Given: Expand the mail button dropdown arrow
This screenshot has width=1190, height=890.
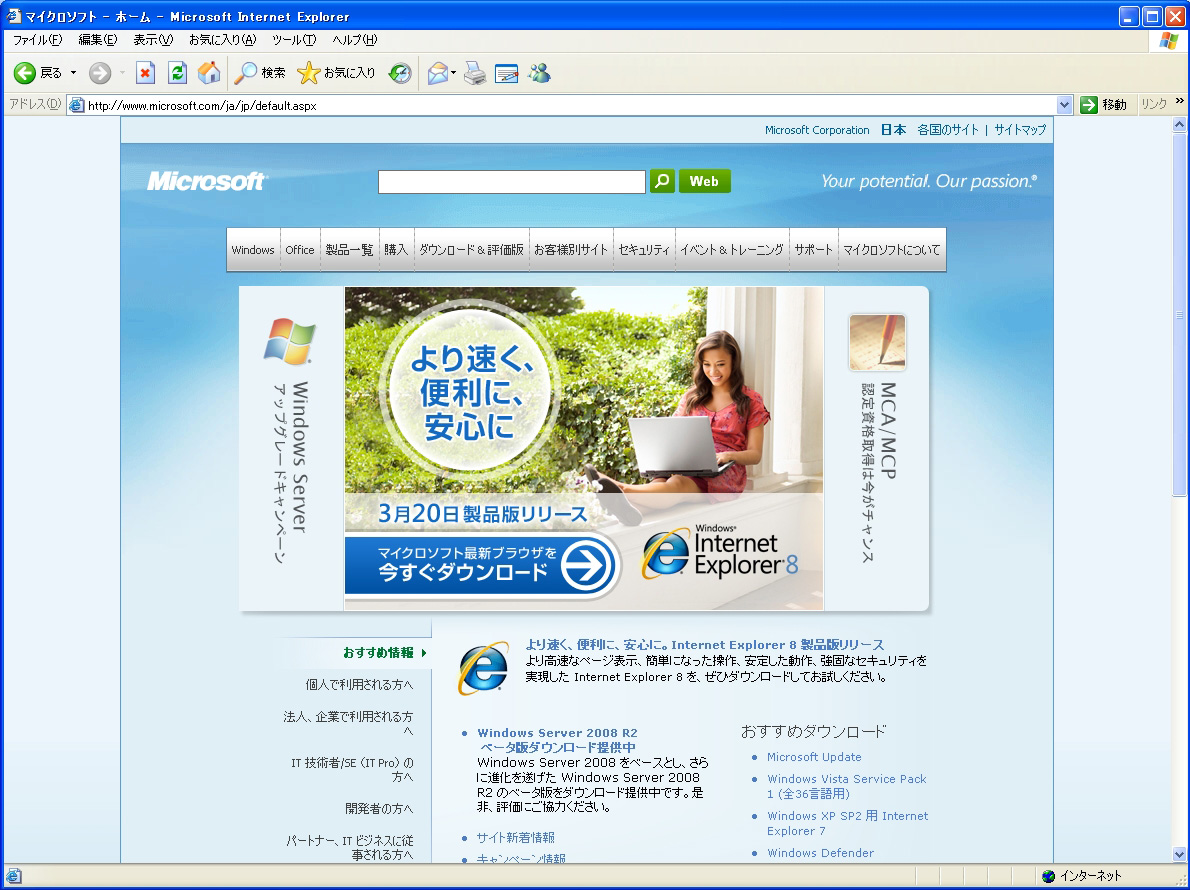Looking at the screenshot, I should tap(453, 73).
